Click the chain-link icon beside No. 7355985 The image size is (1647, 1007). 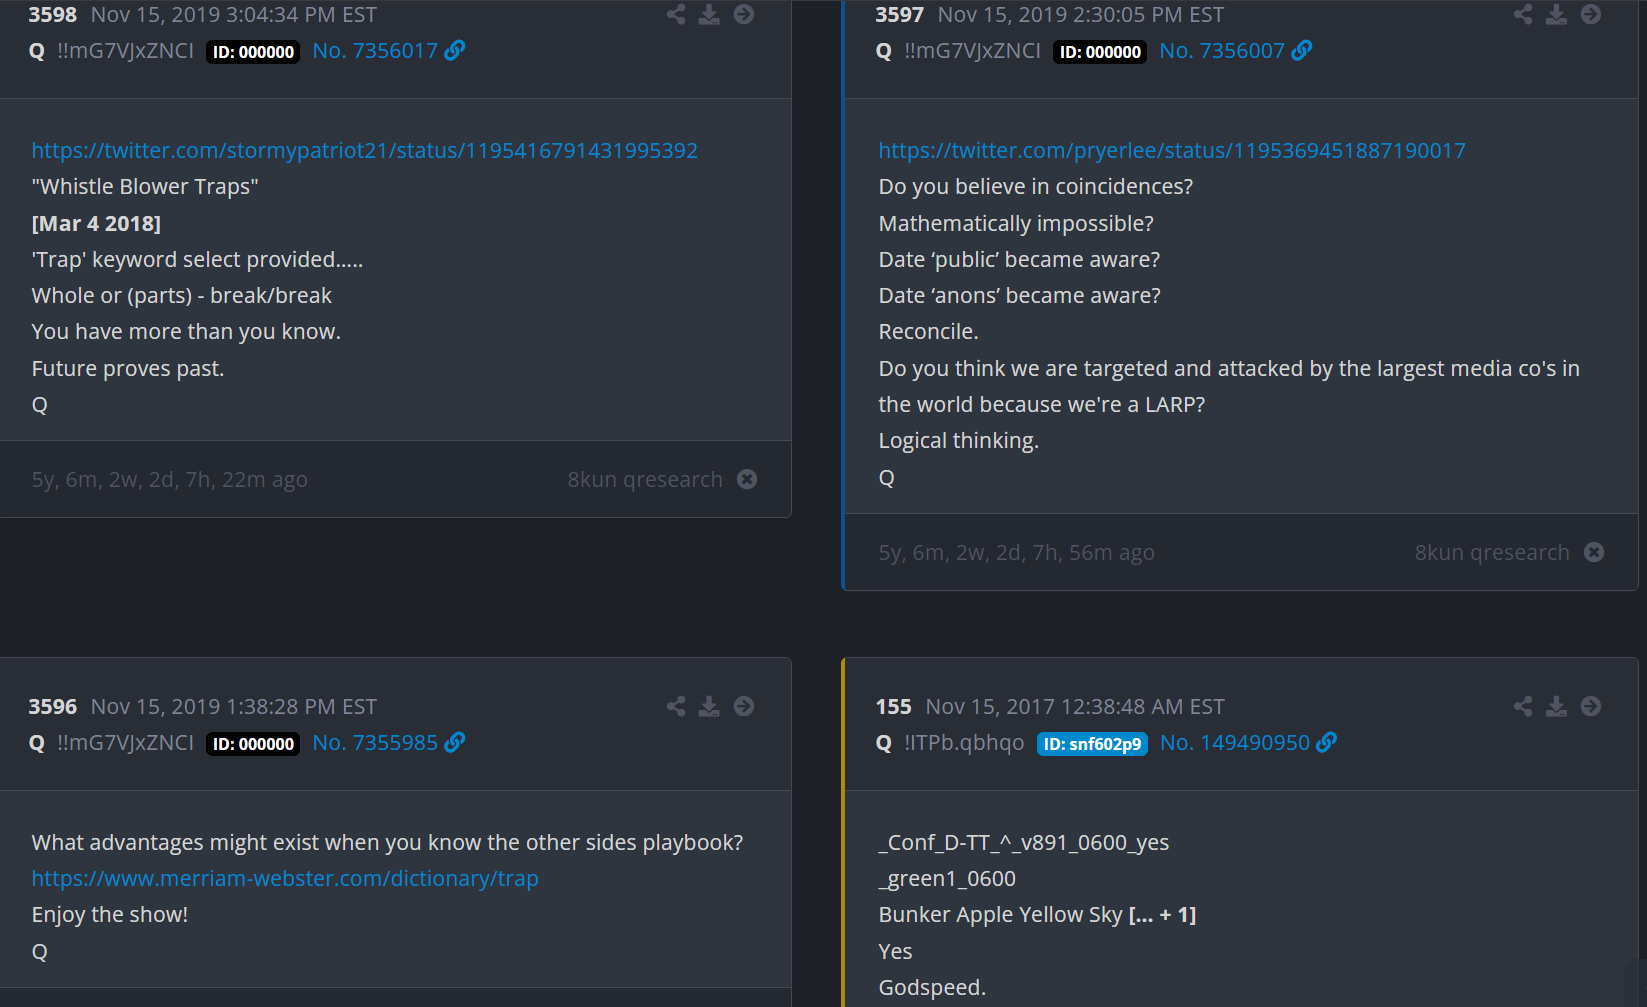pyautogui.click(x=455, y=742)
